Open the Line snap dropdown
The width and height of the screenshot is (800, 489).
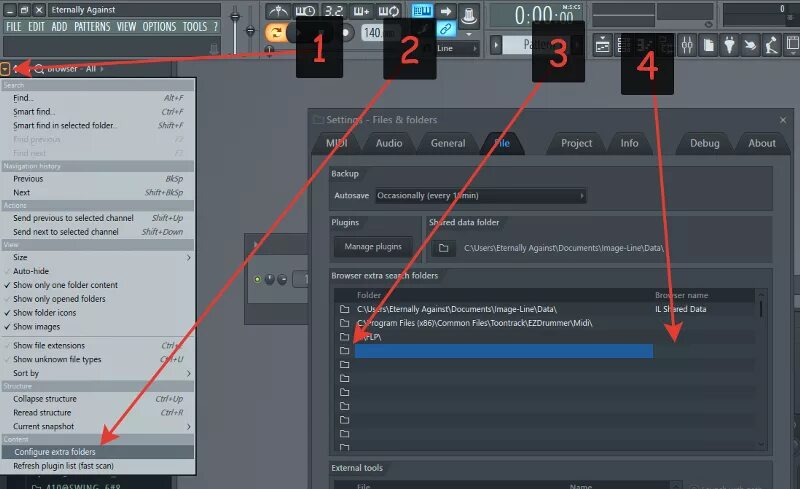pos(457,48)
